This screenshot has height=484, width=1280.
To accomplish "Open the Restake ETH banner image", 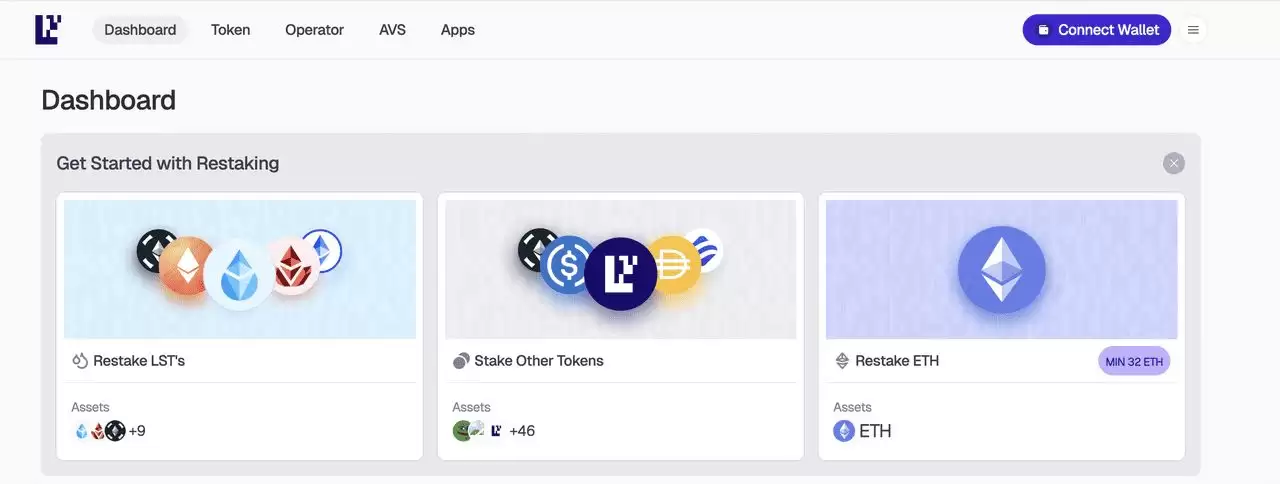I will point(1001,268).
